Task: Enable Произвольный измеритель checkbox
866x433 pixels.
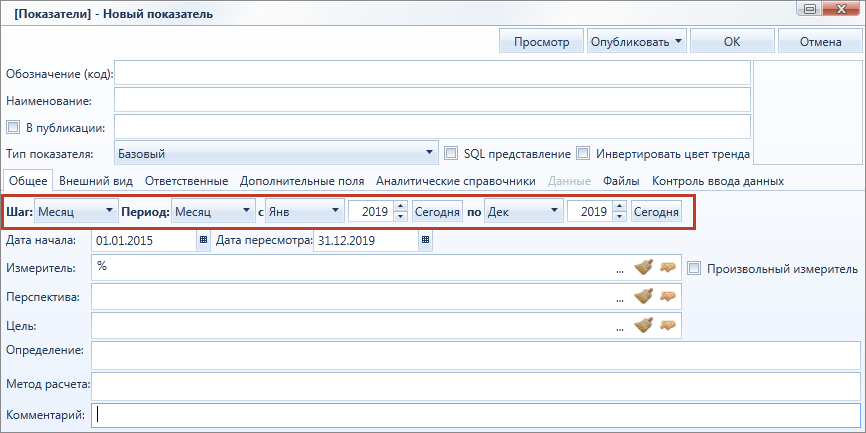Action: [x=694, y=269]
